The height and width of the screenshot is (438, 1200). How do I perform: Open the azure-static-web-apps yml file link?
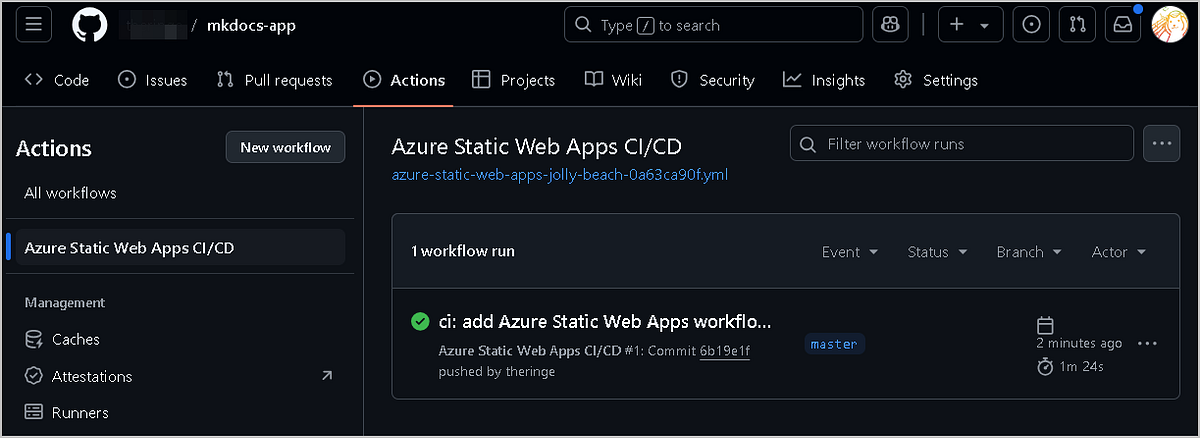(559, 175)
